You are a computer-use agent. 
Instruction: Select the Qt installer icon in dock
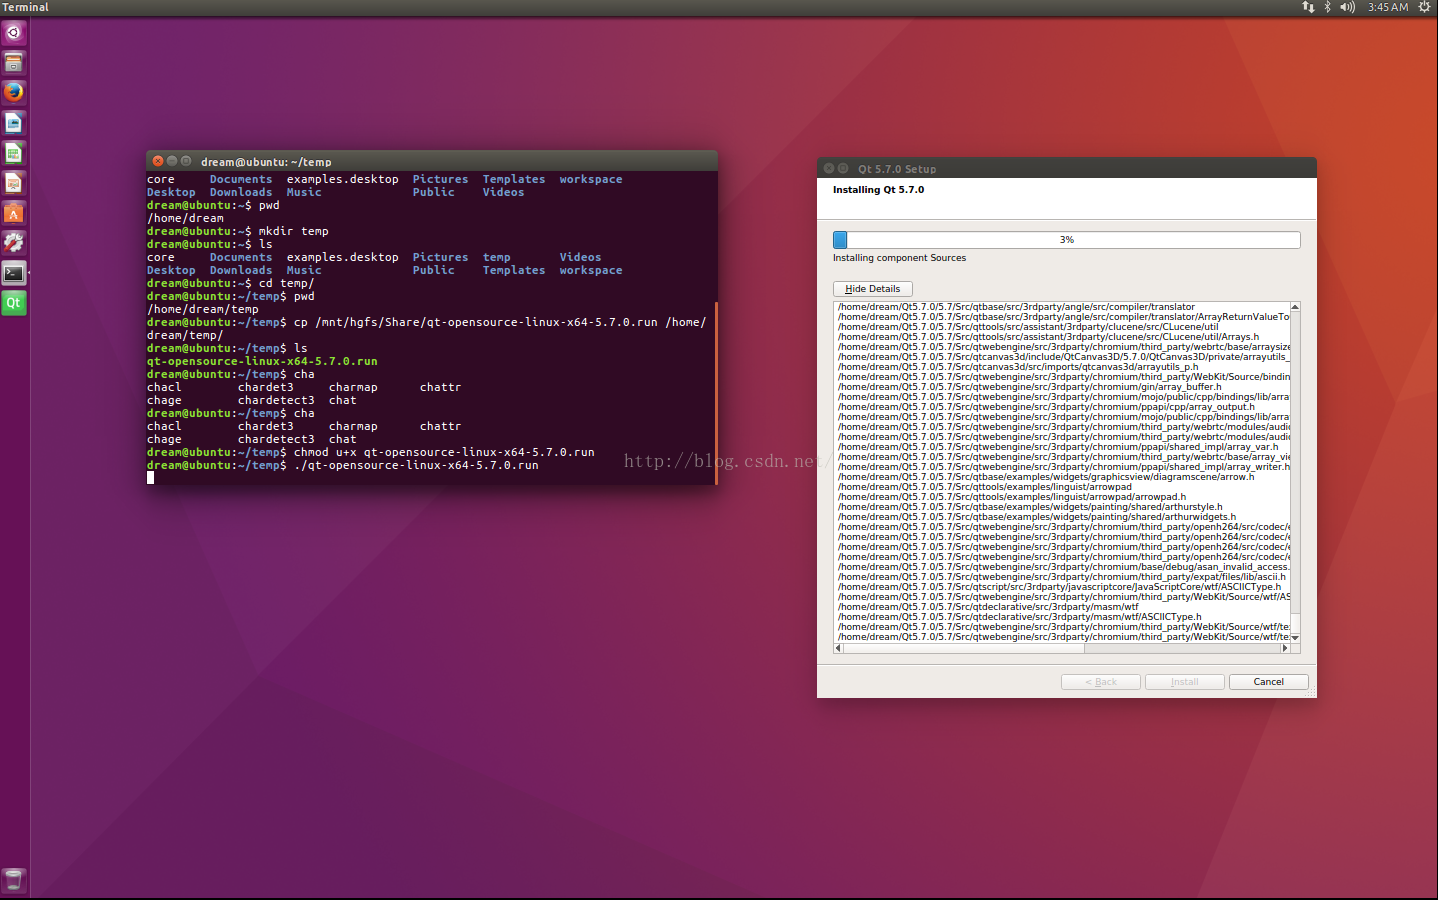pos(14,302)
